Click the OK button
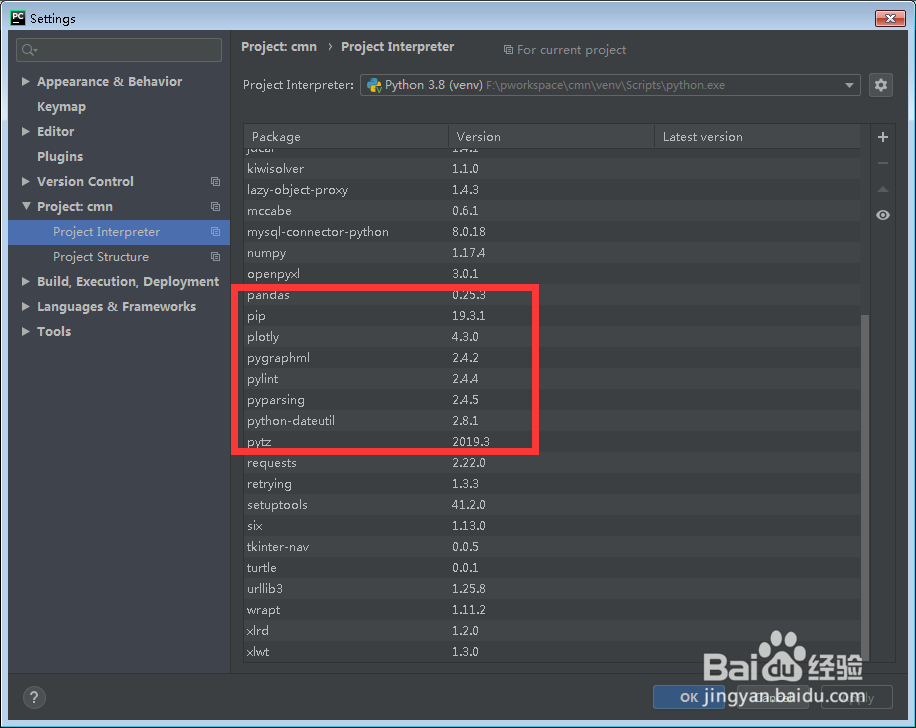 click(689, 697)
